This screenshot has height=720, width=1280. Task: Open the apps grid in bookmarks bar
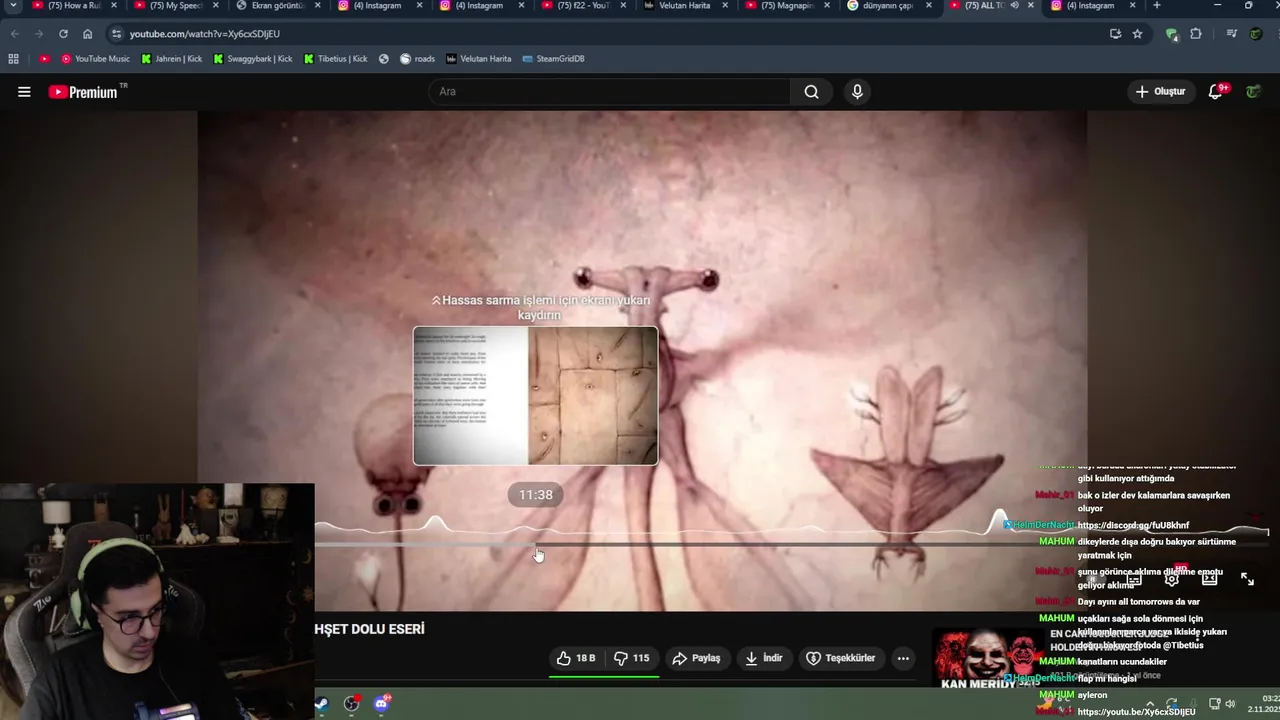point(14,59)
